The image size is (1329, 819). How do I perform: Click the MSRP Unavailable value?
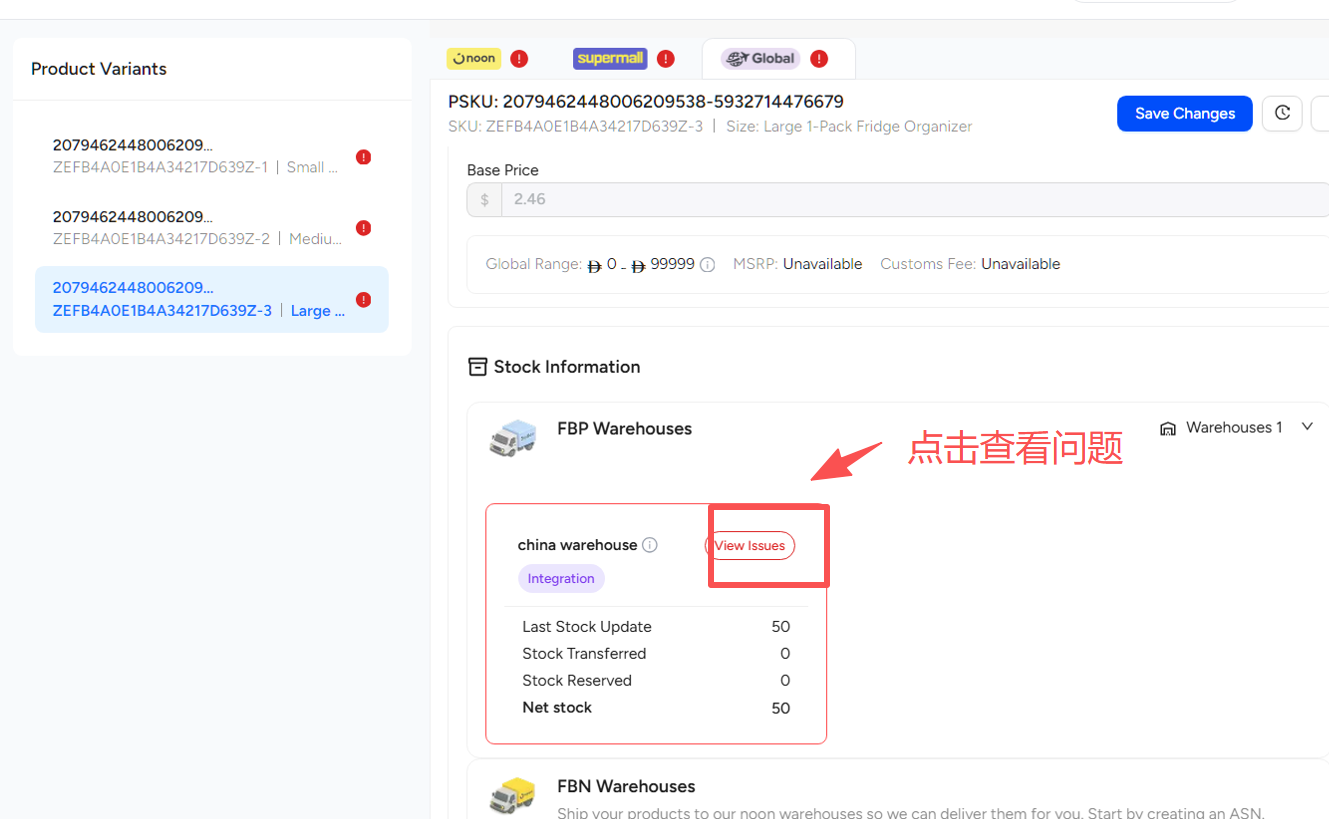[x=822, y=264]
